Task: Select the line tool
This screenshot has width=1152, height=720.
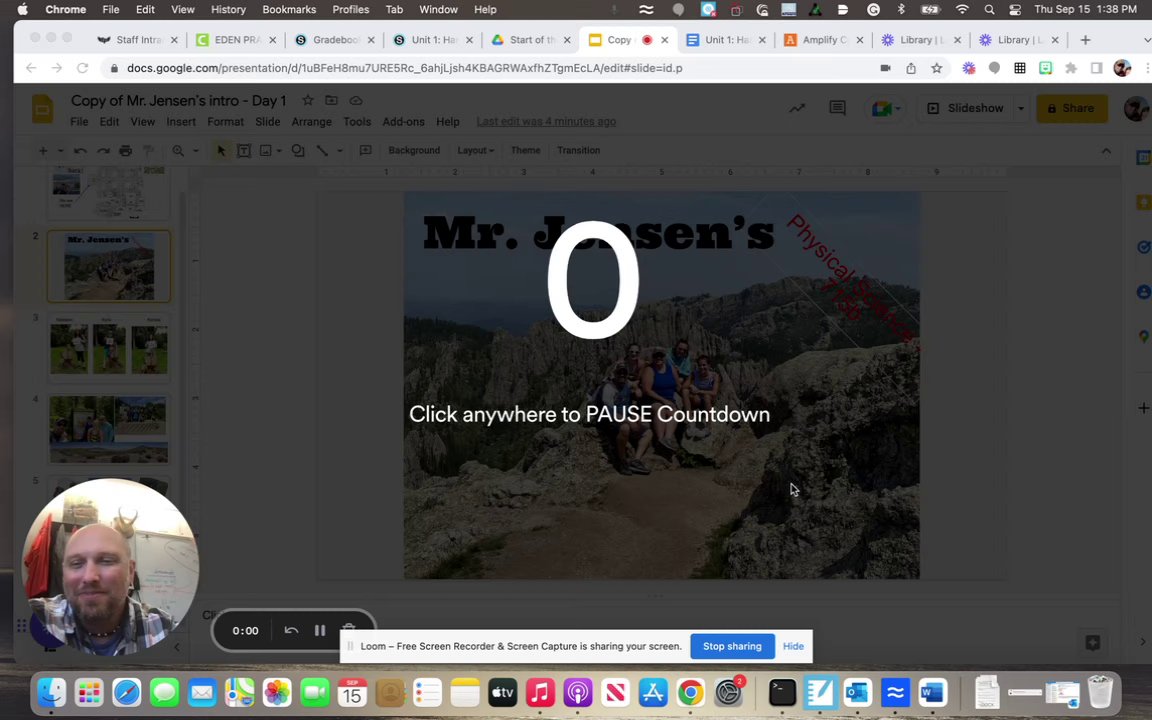Action: pyautogui.click(x=322, y=151)
